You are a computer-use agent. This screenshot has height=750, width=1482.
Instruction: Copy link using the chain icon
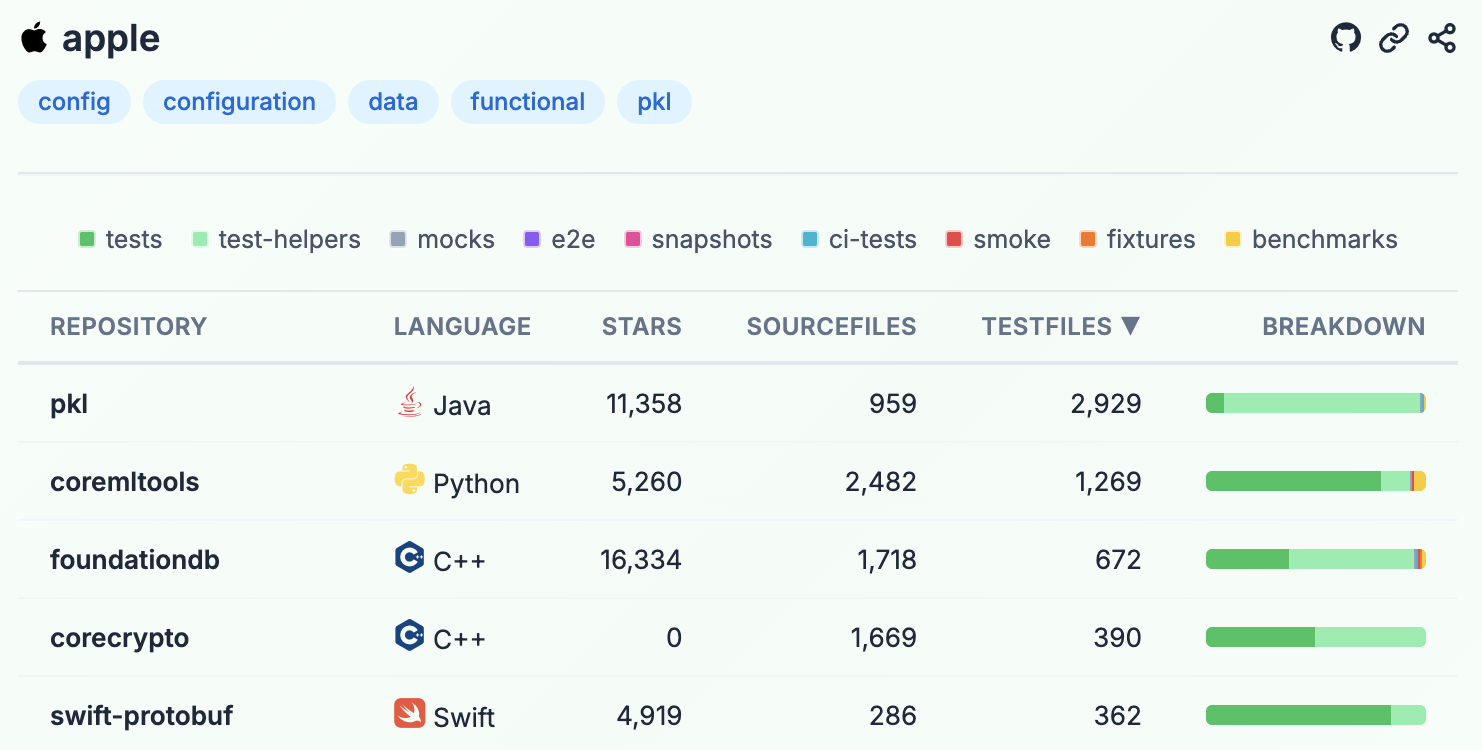coord(1394,38)
